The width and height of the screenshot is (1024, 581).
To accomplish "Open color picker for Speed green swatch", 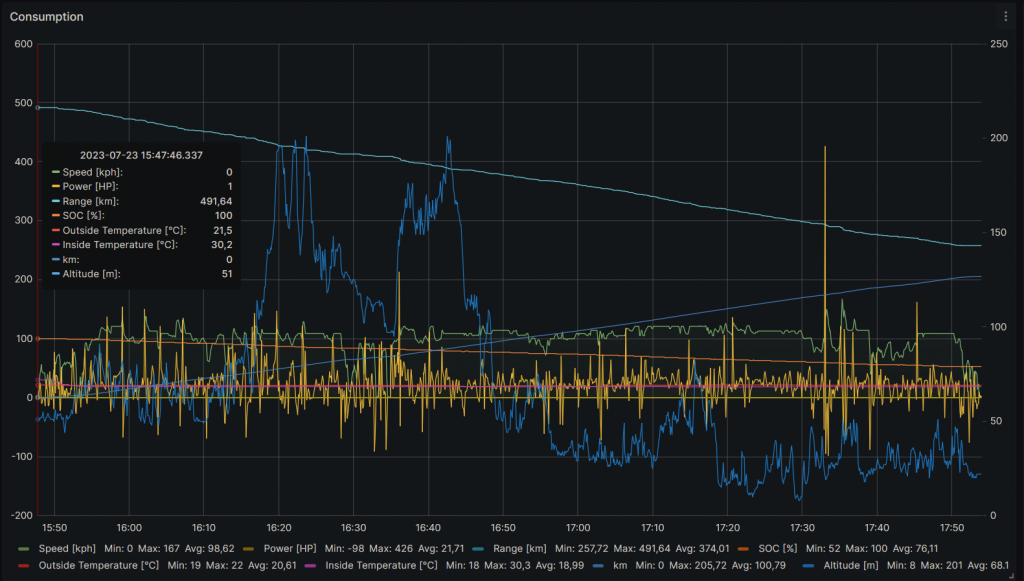I will [25, 548].
